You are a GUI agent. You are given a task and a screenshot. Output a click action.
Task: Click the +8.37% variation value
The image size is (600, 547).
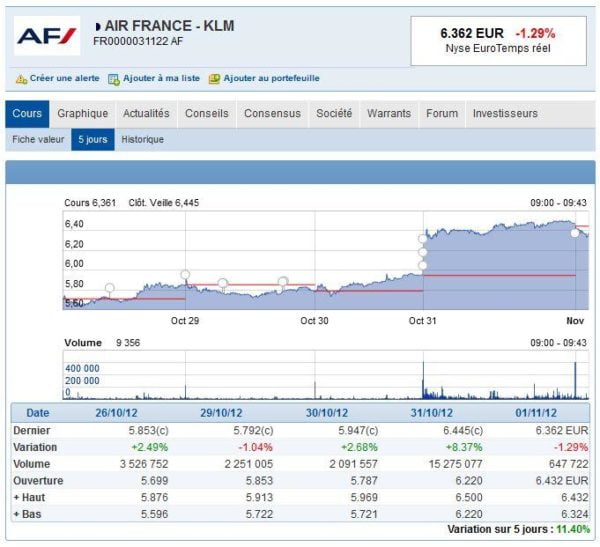(x=464, y=447)
